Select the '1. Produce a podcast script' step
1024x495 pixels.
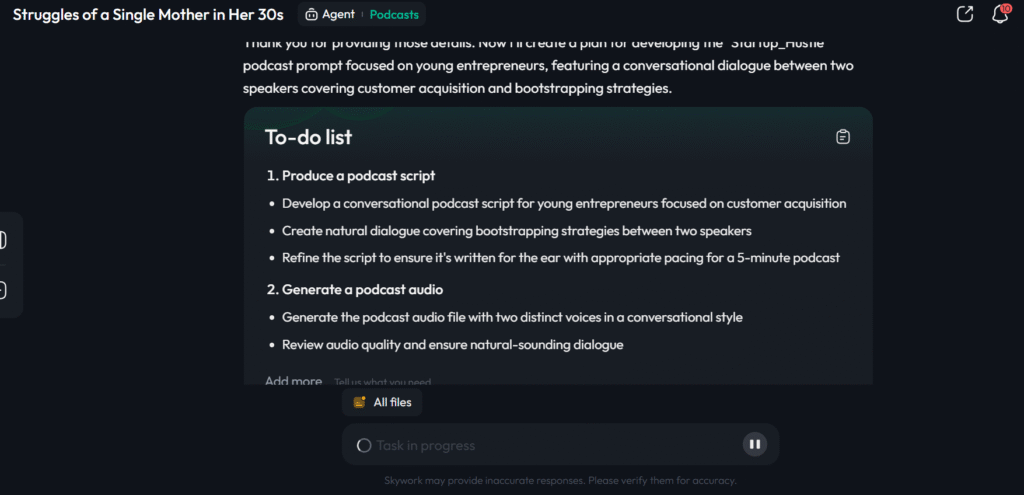(x=351, y=176)
